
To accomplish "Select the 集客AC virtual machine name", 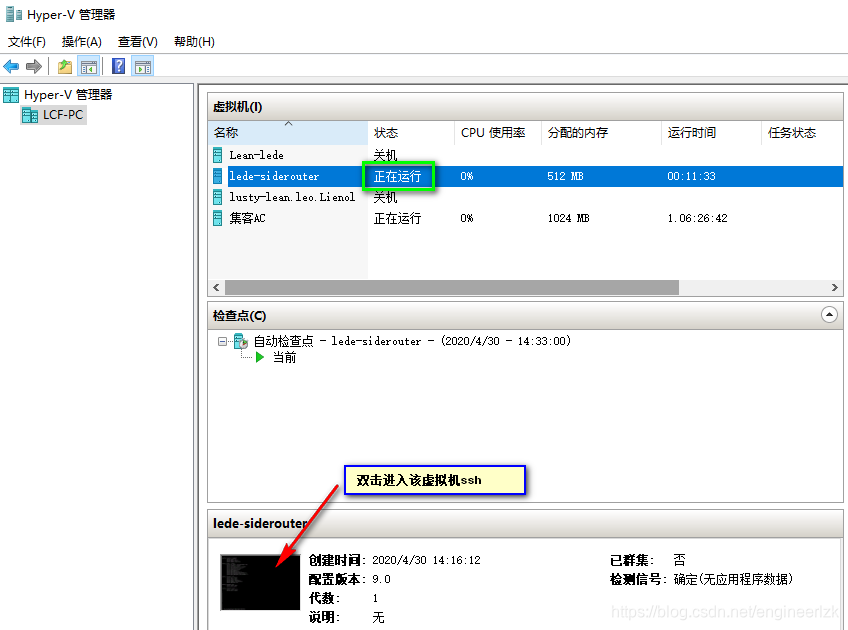I will click(x=247, y=218).
